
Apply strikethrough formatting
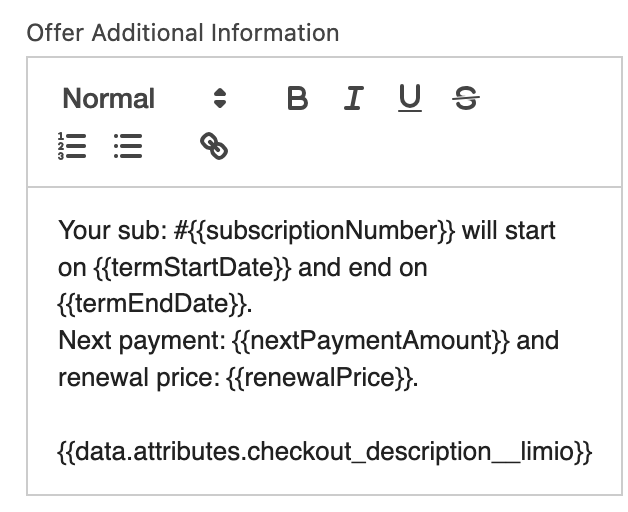point(465,98)
